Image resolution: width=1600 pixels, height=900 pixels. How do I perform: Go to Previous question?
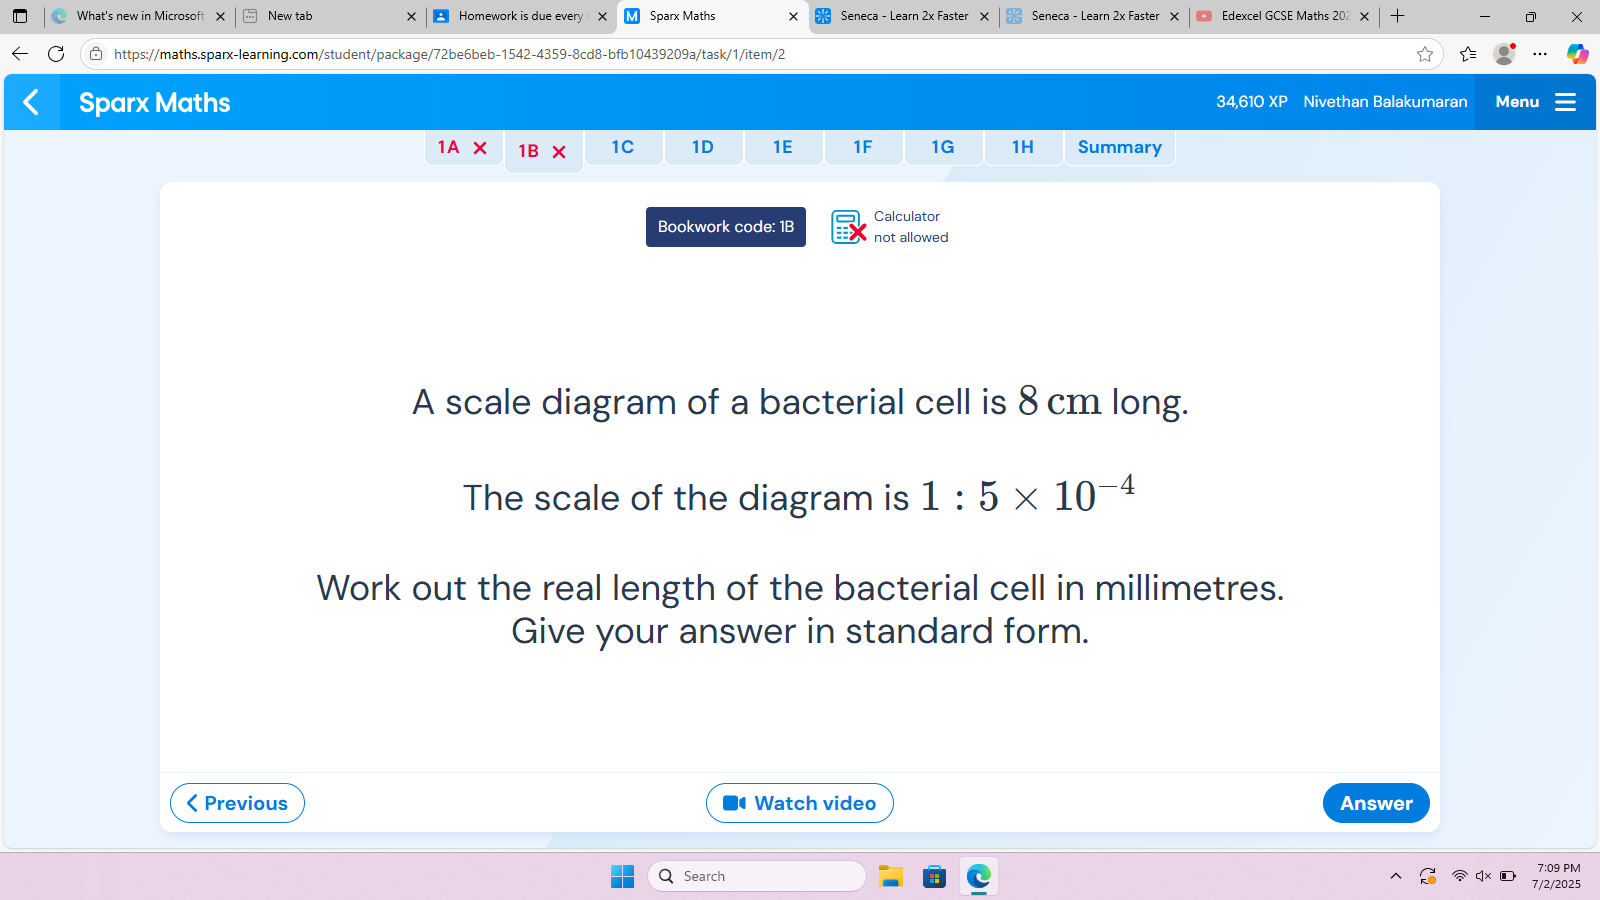click(x=237, y=803)
